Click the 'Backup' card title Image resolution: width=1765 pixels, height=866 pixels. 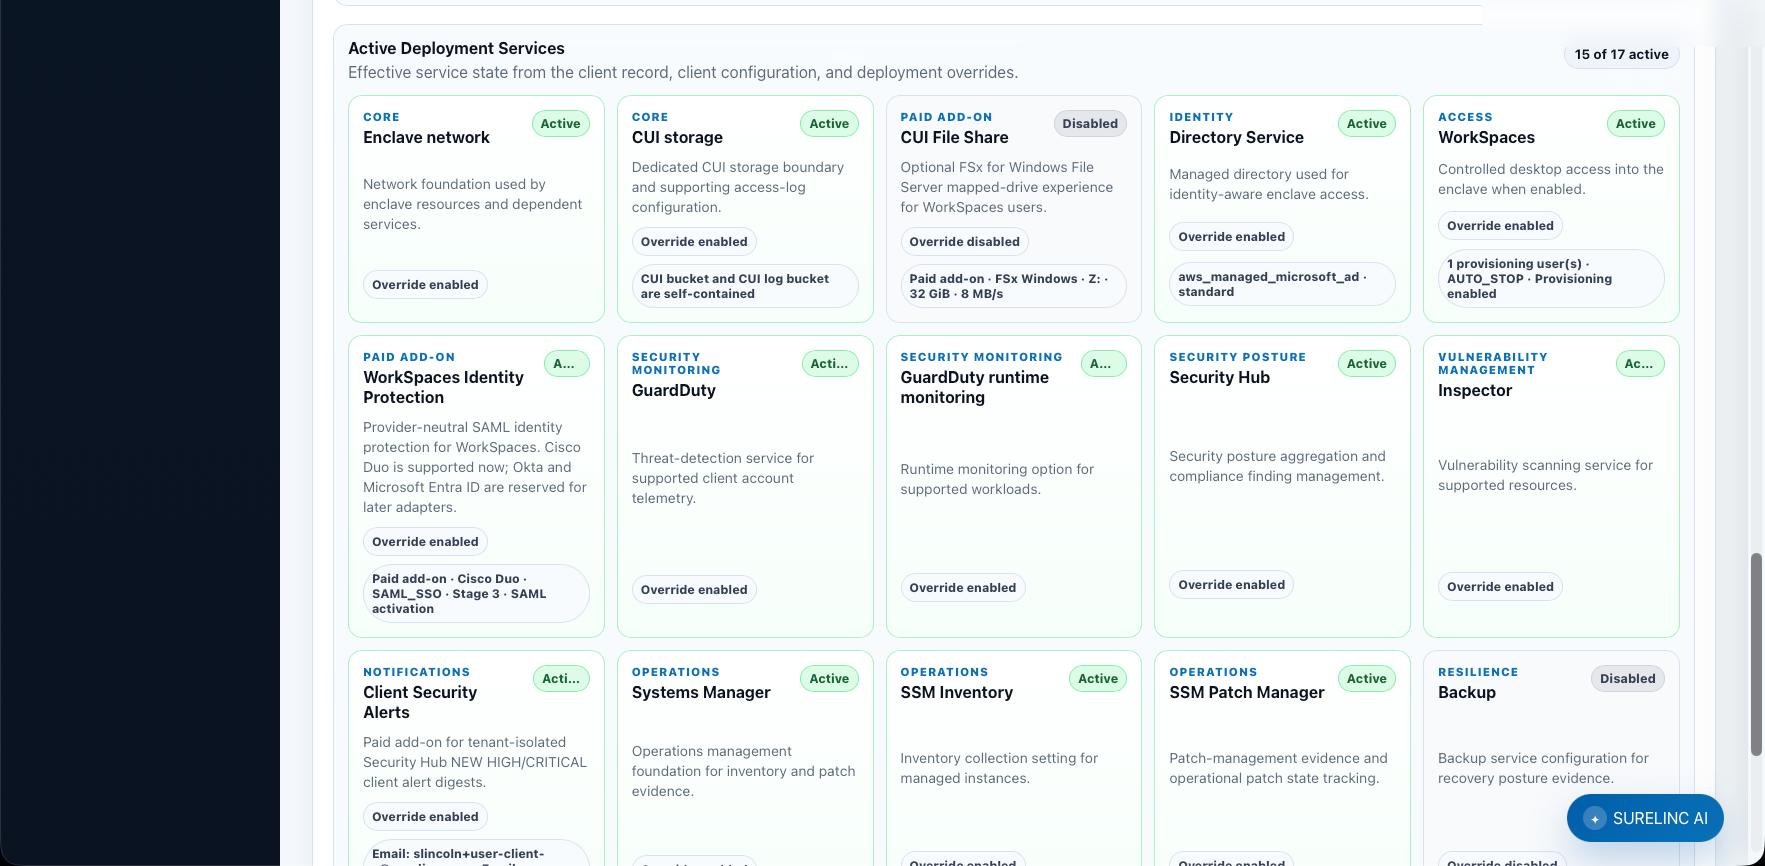1467,693
